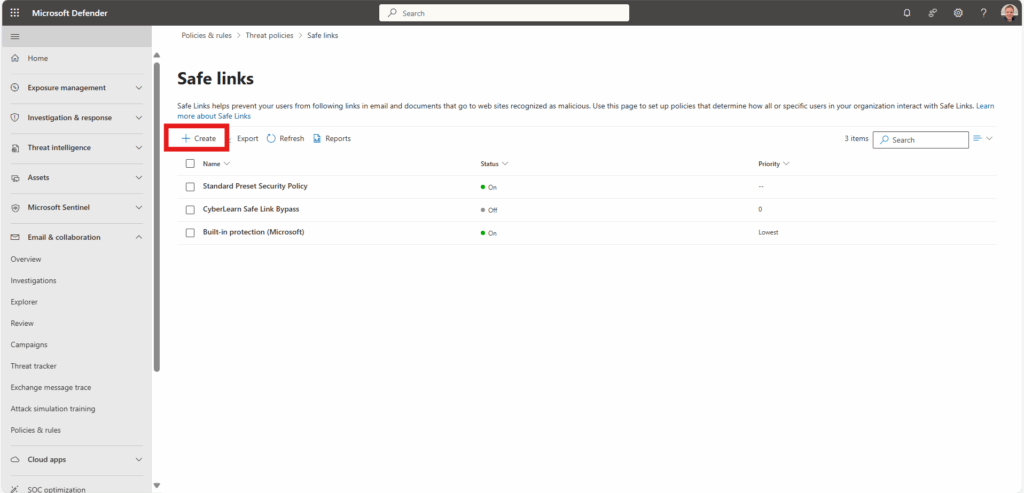Expand the Exposure management chevron
Screen dimensions: 1024x493
pyautogui.click(x=138, y=87)
